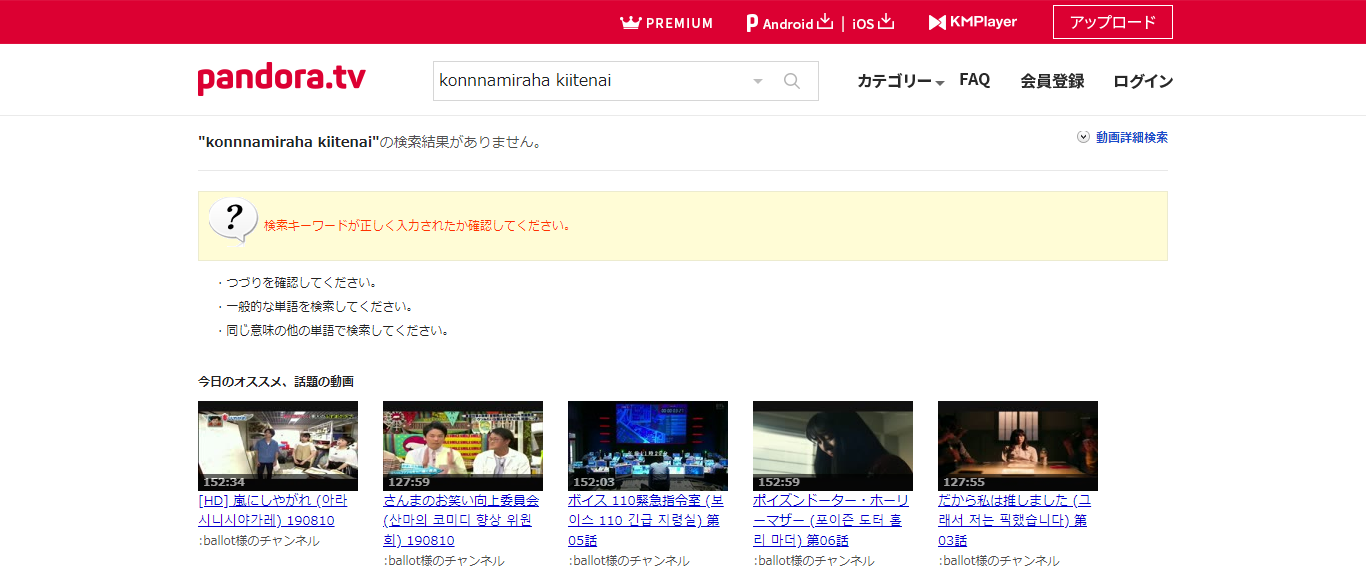This screenshot has height=576, width=1366.
Task: Click the search keyword input field
Action: pyautogui.click(x=589, y=81)
